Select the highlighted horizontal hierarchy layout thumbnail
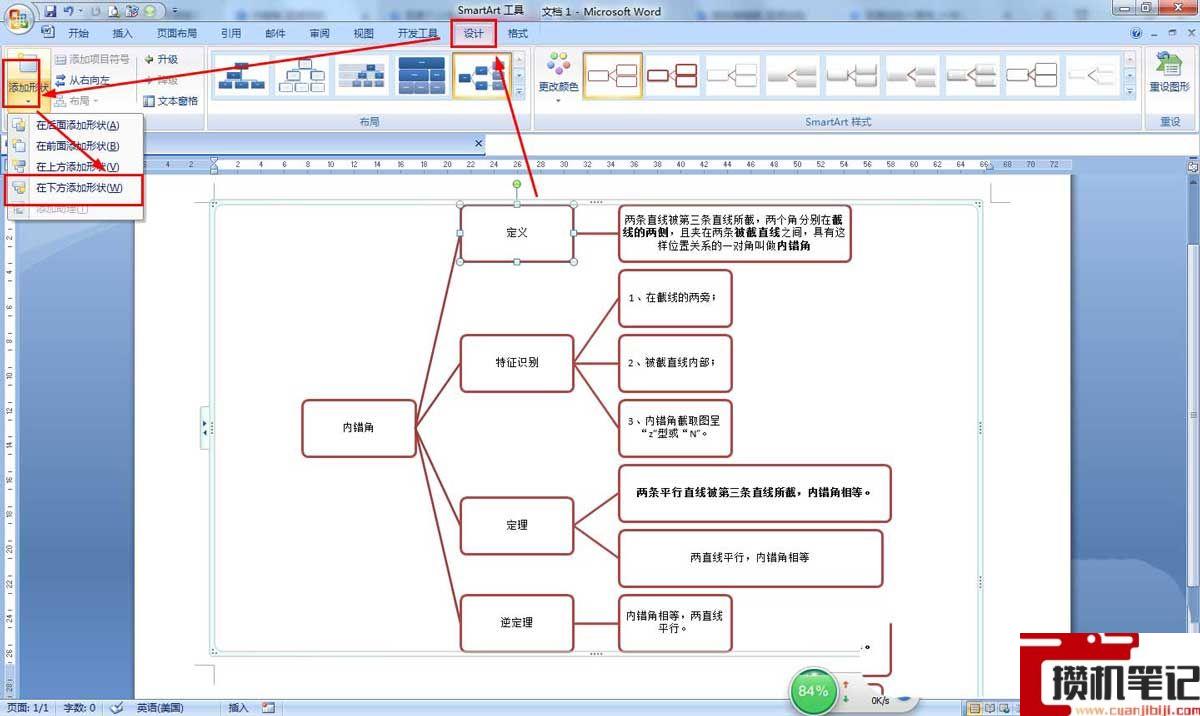The image size is (1200, 716). pos(482,76)
